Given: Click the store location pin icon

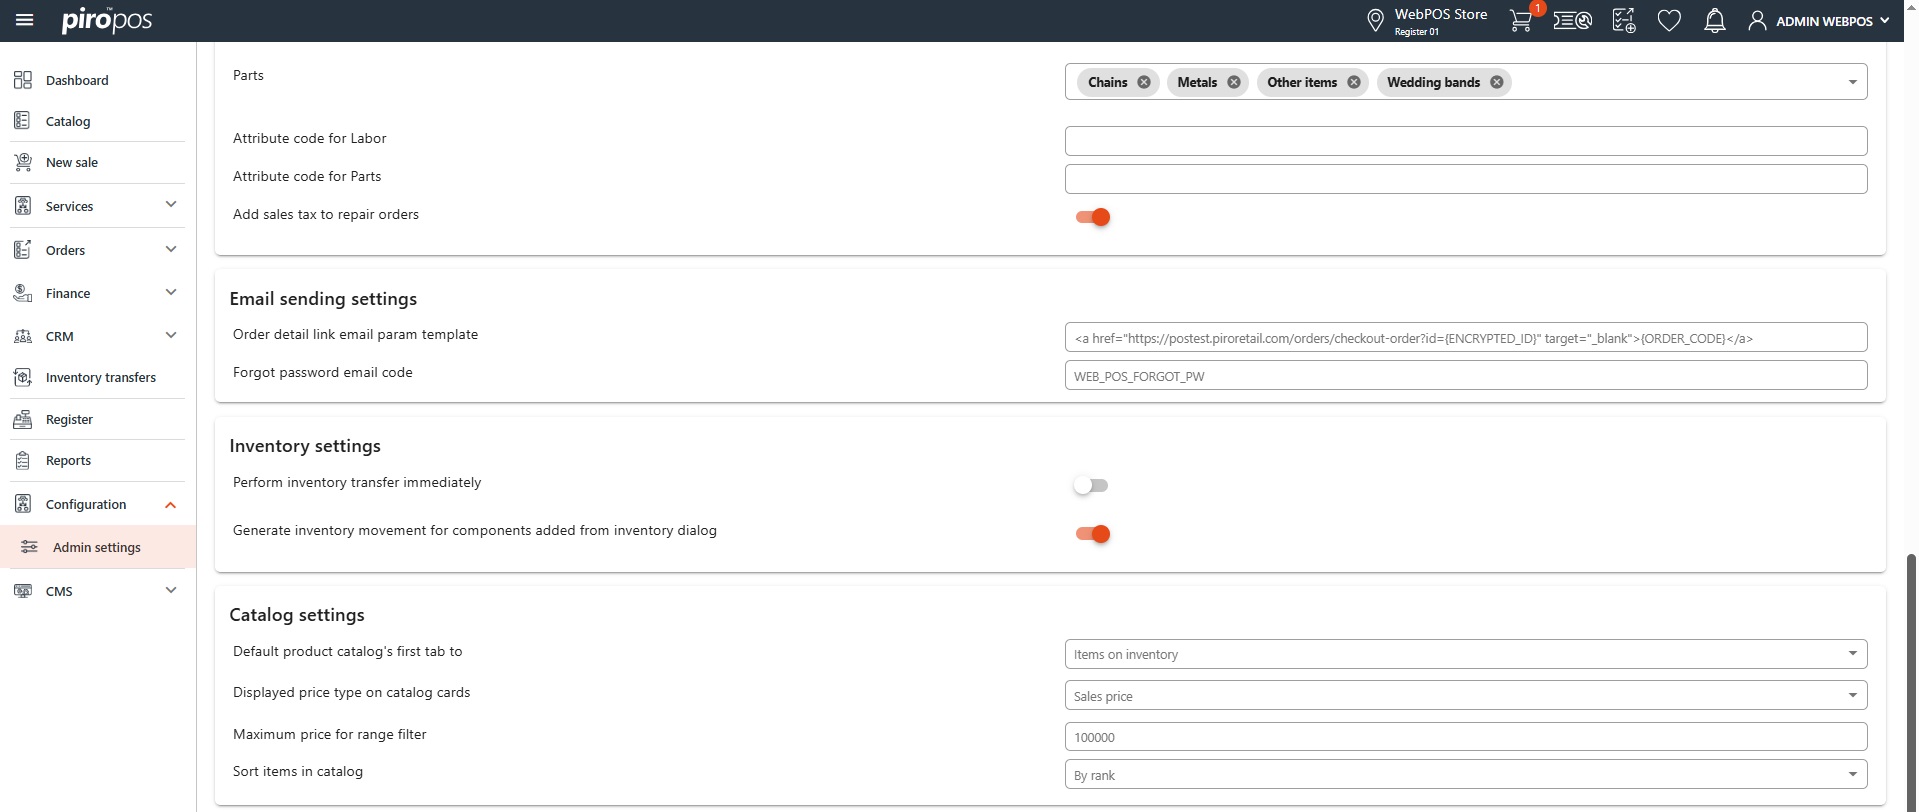Looking at the screenshot, I should tap(1375, 21).
